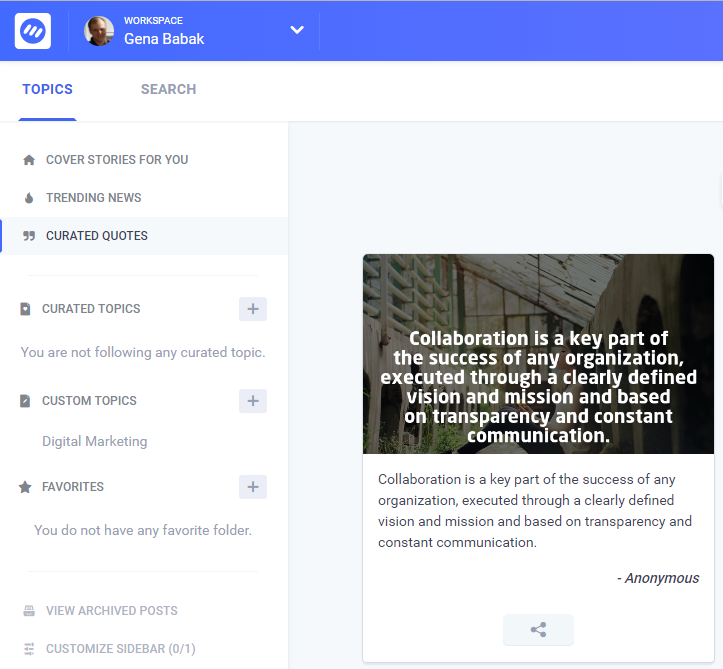Switch to the Search tab
This screenshot has height=669, width=723.
[168, 89]
